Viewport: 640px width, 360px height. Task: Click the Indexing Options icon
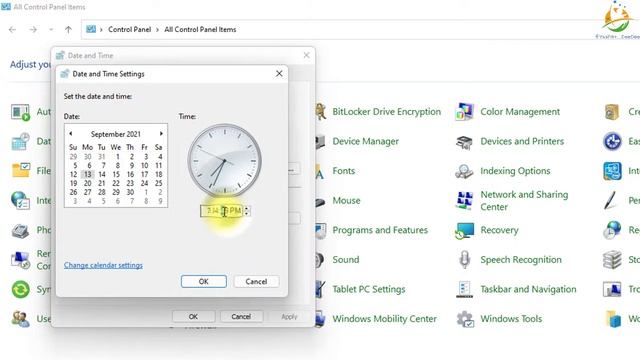click(464, 171)
